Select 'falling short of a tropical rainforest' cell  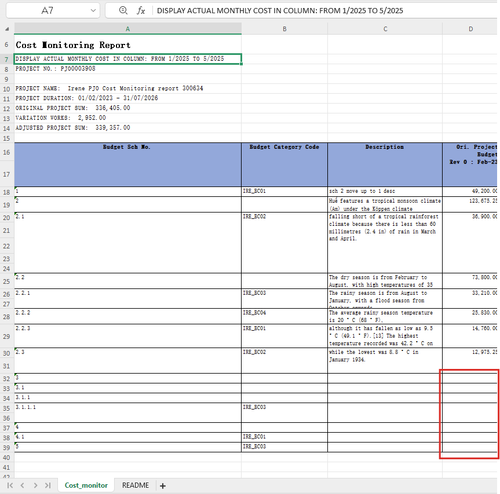point(385,243)
